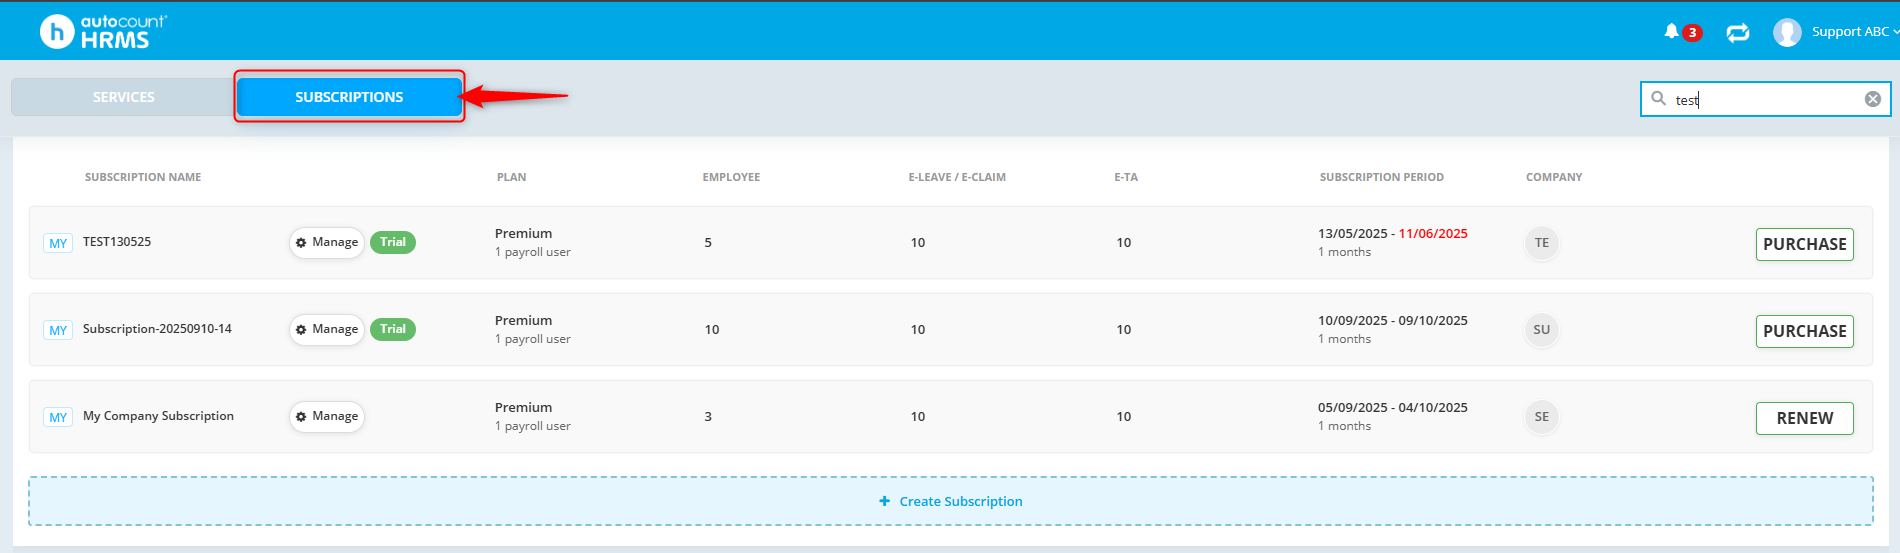This screenshot has width=1900, height=553.
Task: Click Manage for TEST130525
Action: click(327, 242)
